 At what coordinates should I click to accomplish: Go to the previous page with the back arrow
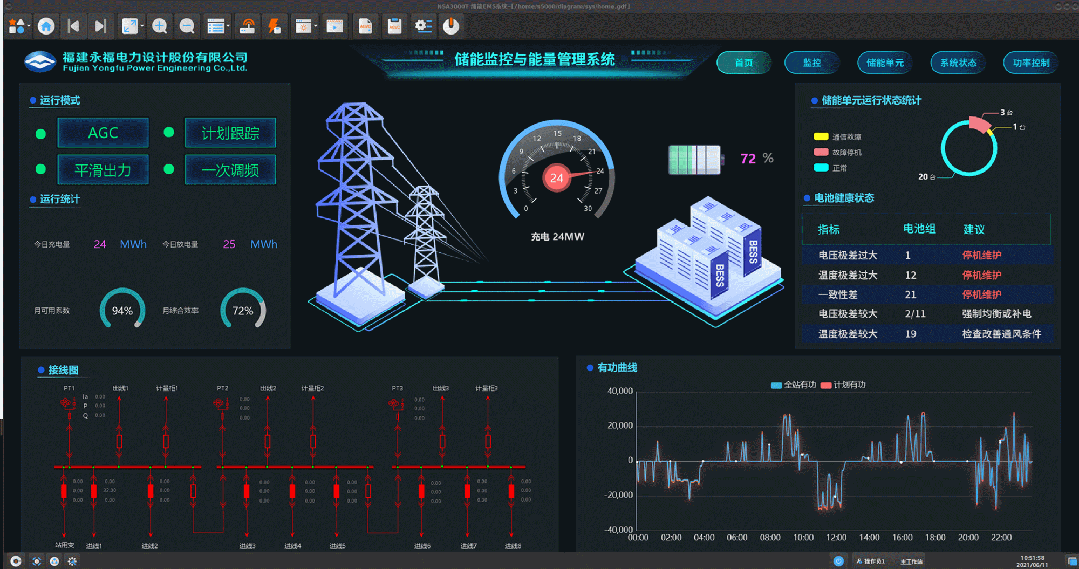click(73, 25)
